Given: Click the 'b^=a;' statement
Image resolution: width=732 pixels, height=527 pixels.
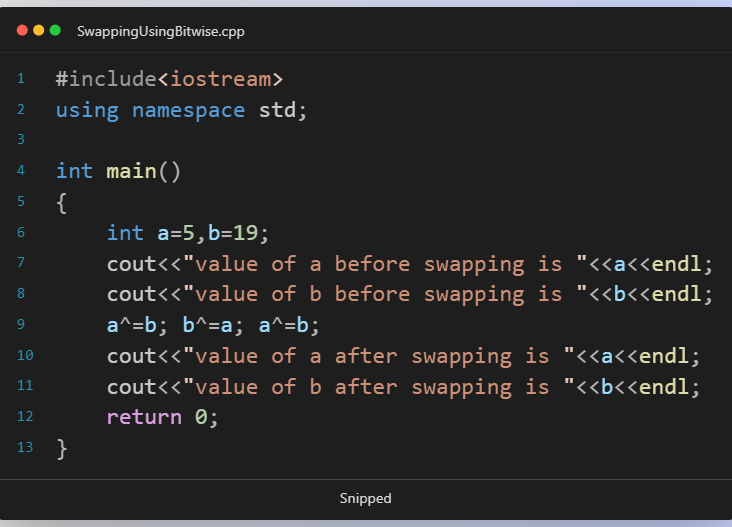Looking at the screenshot, I should (213, 325).
